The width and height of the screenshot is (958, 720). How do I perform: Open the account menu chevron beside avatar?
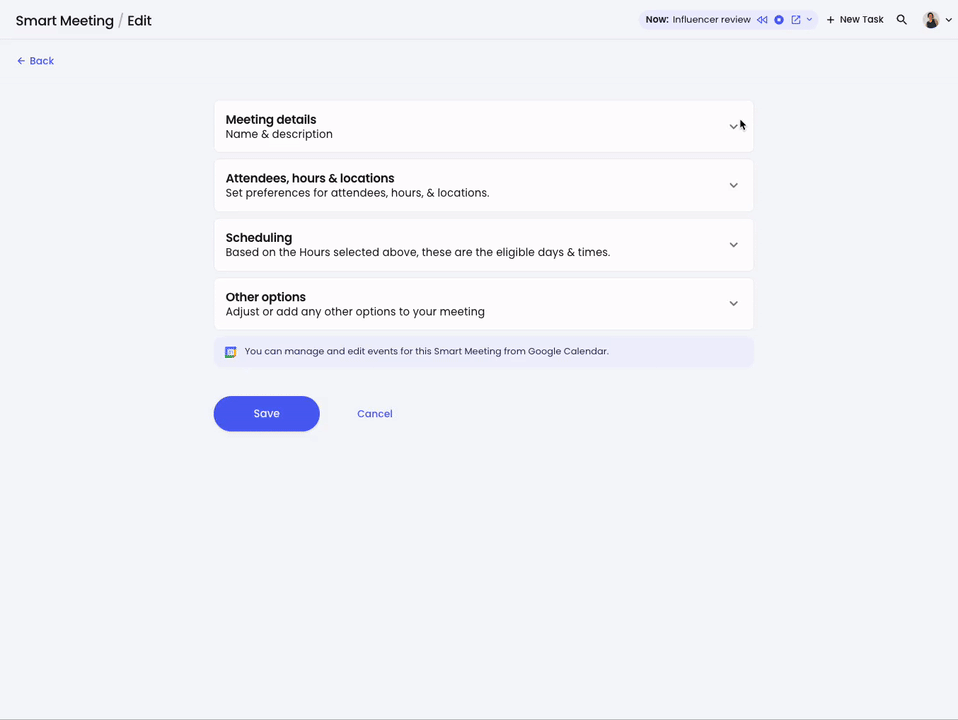coord(949,20)
